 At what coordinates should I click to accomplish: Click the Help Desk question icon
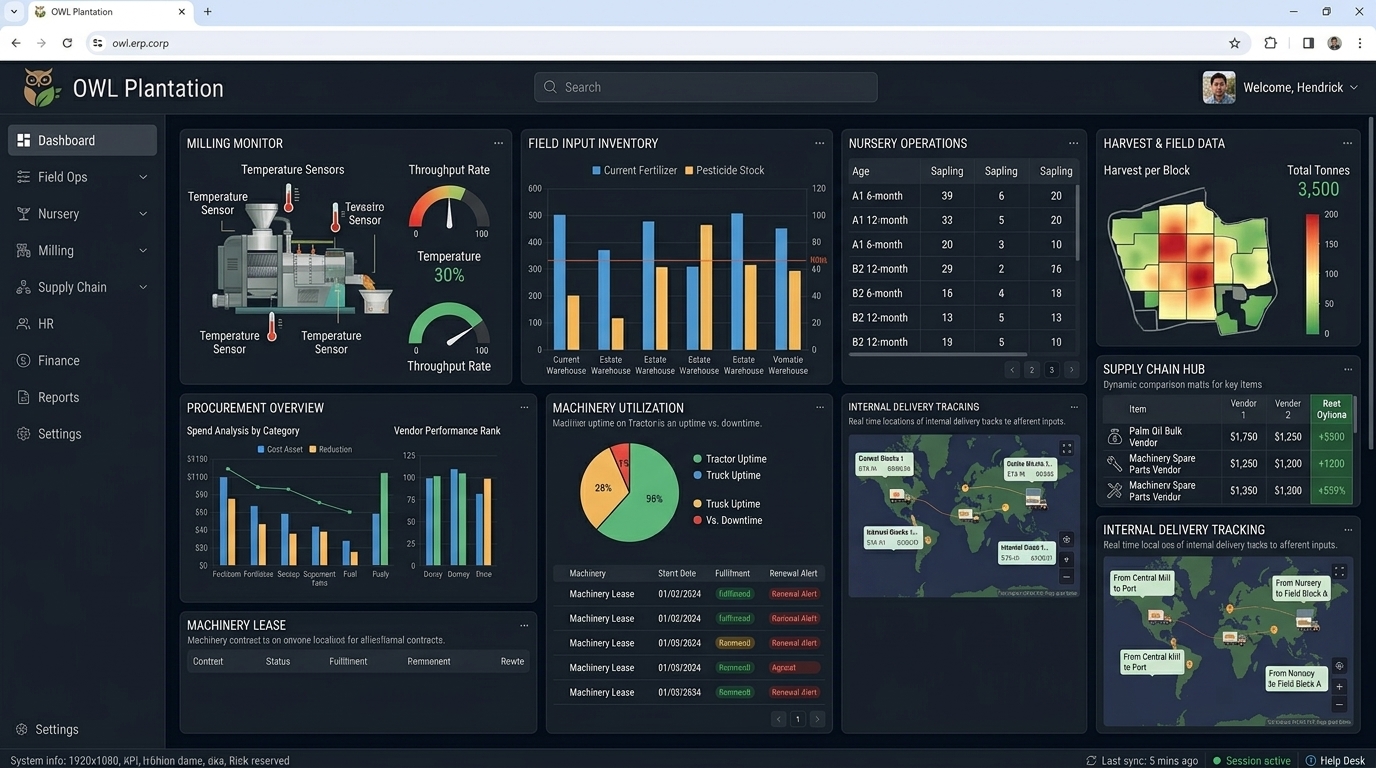tap(1311, 761)
